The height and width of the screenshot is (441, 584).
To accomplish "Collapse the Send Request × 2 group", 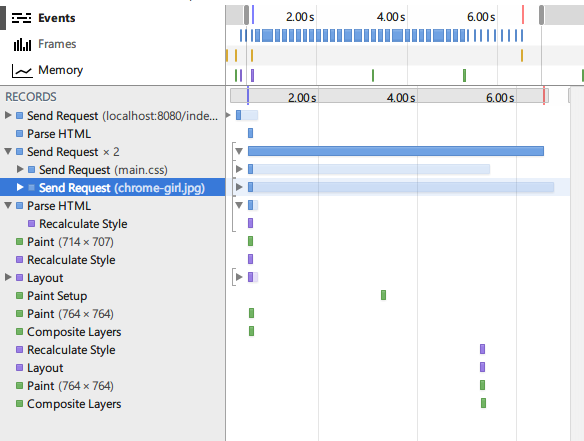I will click(8, 152).
